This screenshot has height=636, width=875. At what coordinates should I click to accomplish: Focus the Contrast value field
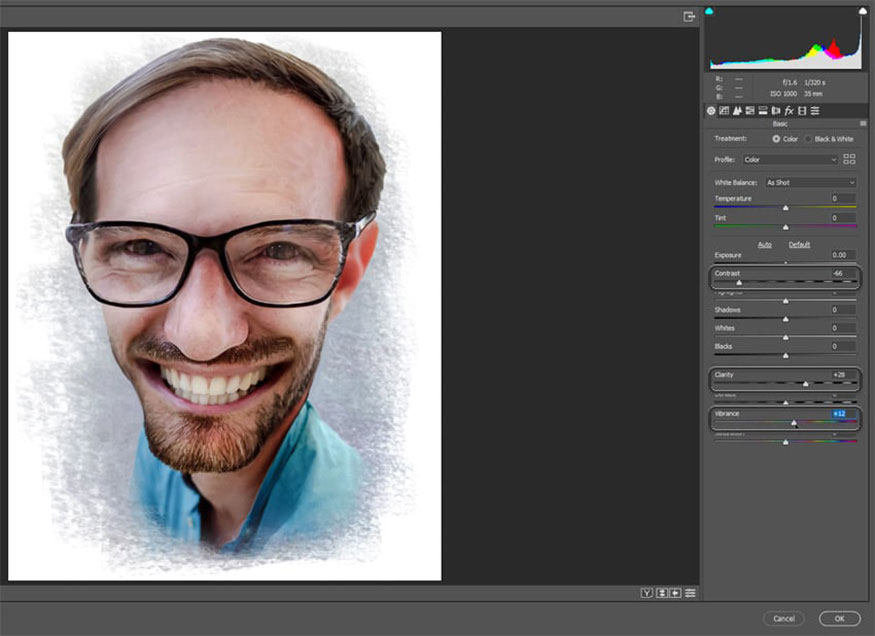pos(843,273)
